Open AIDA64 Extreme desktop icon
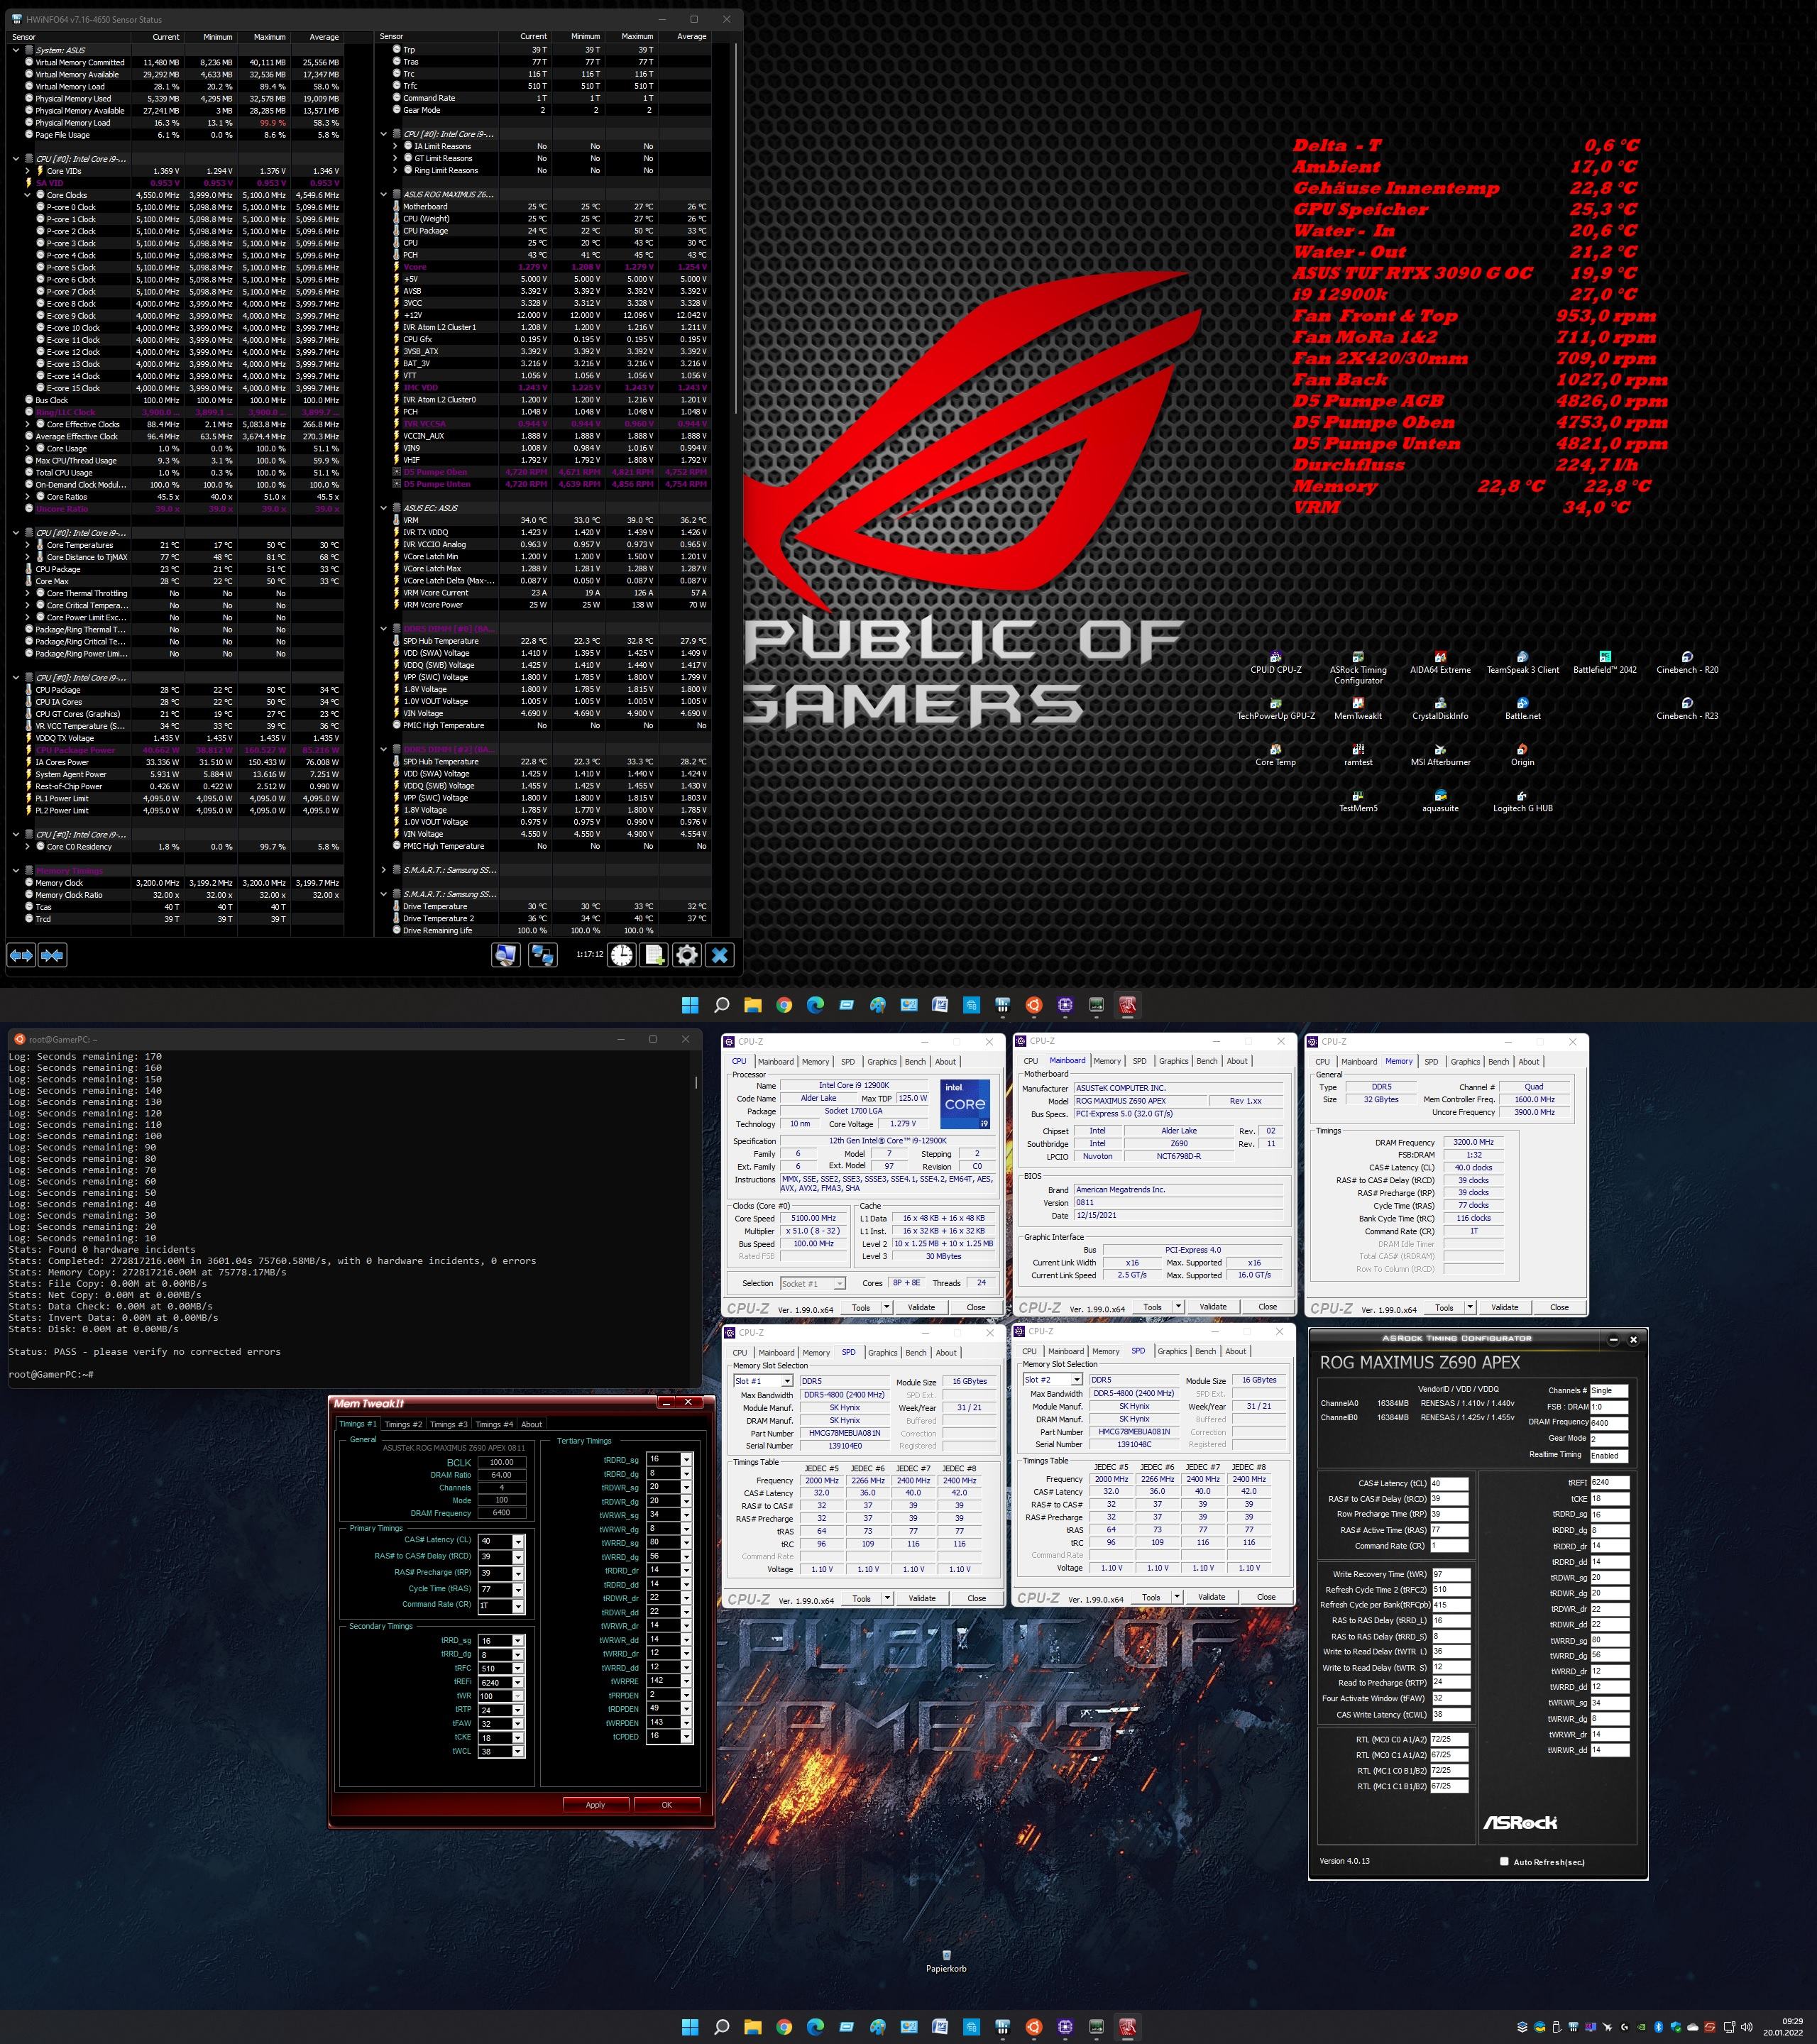Image resolution: width=1817 pixels, height=2044 pixels. pos(1440,662)
